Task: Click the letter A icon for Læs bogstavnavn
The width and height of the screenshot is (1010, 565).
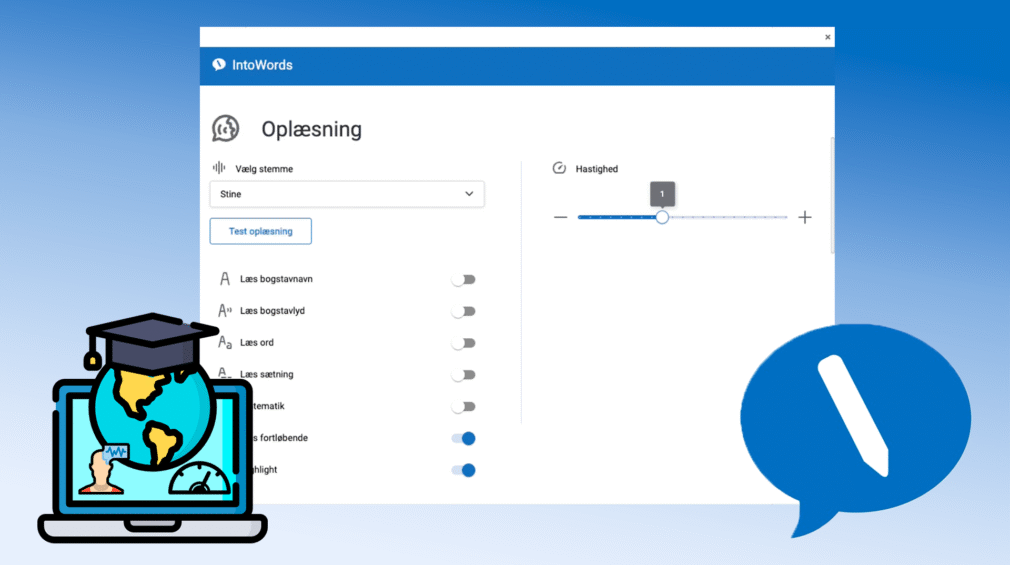Action: tap(225, 279)
